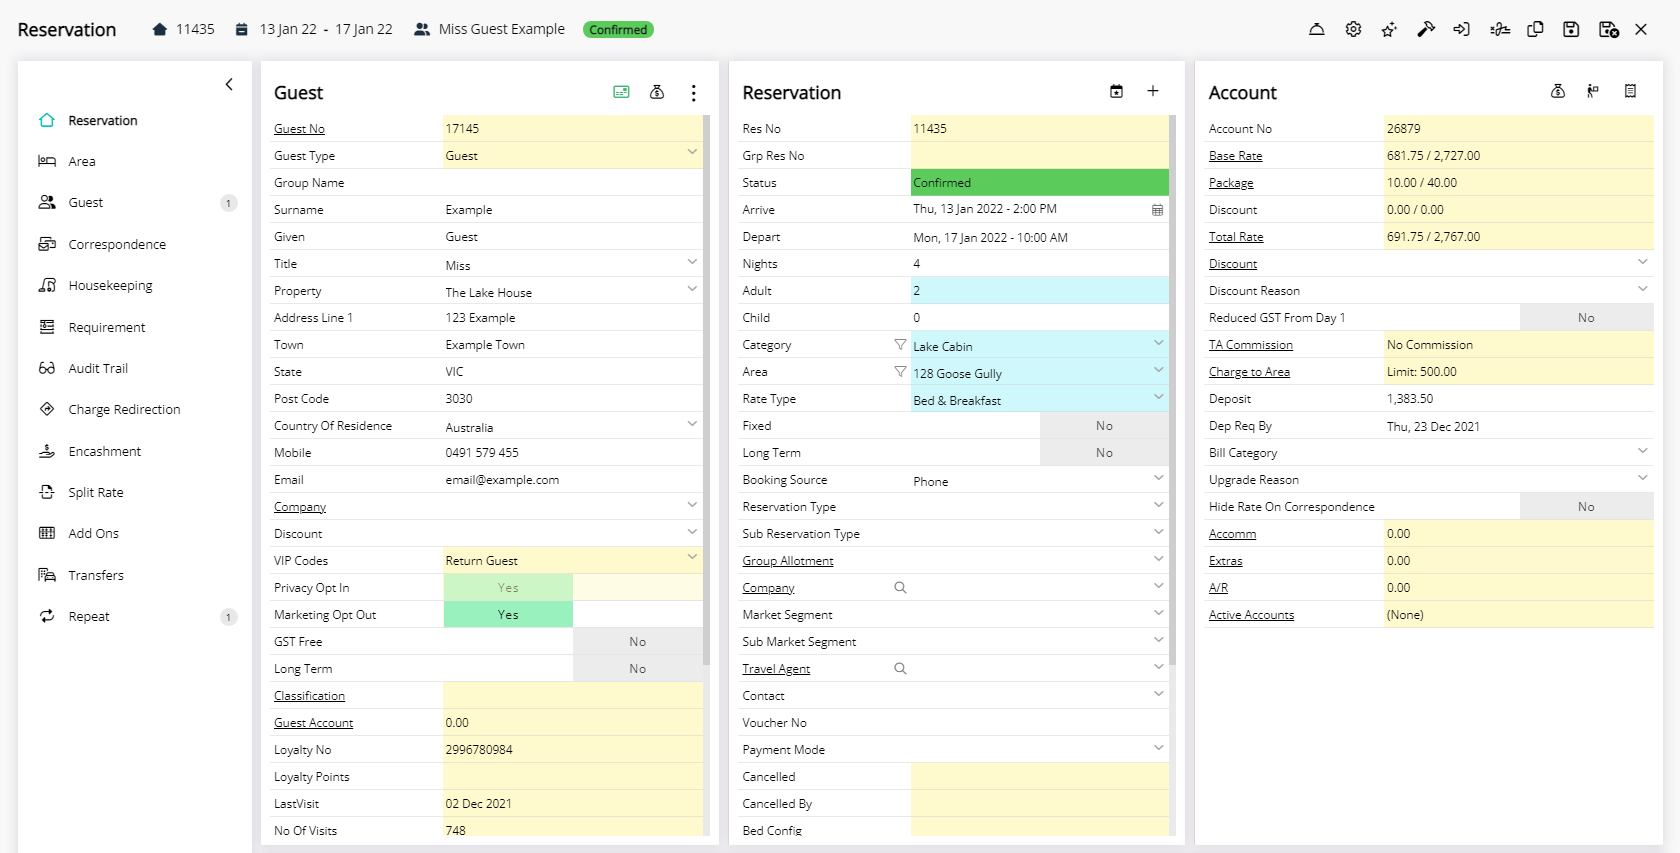This screenshot has width=1680, height=853.
Task: Open the Arrive date calendar picker icon
Action: pyautogui.click(x=1157, y=210)
